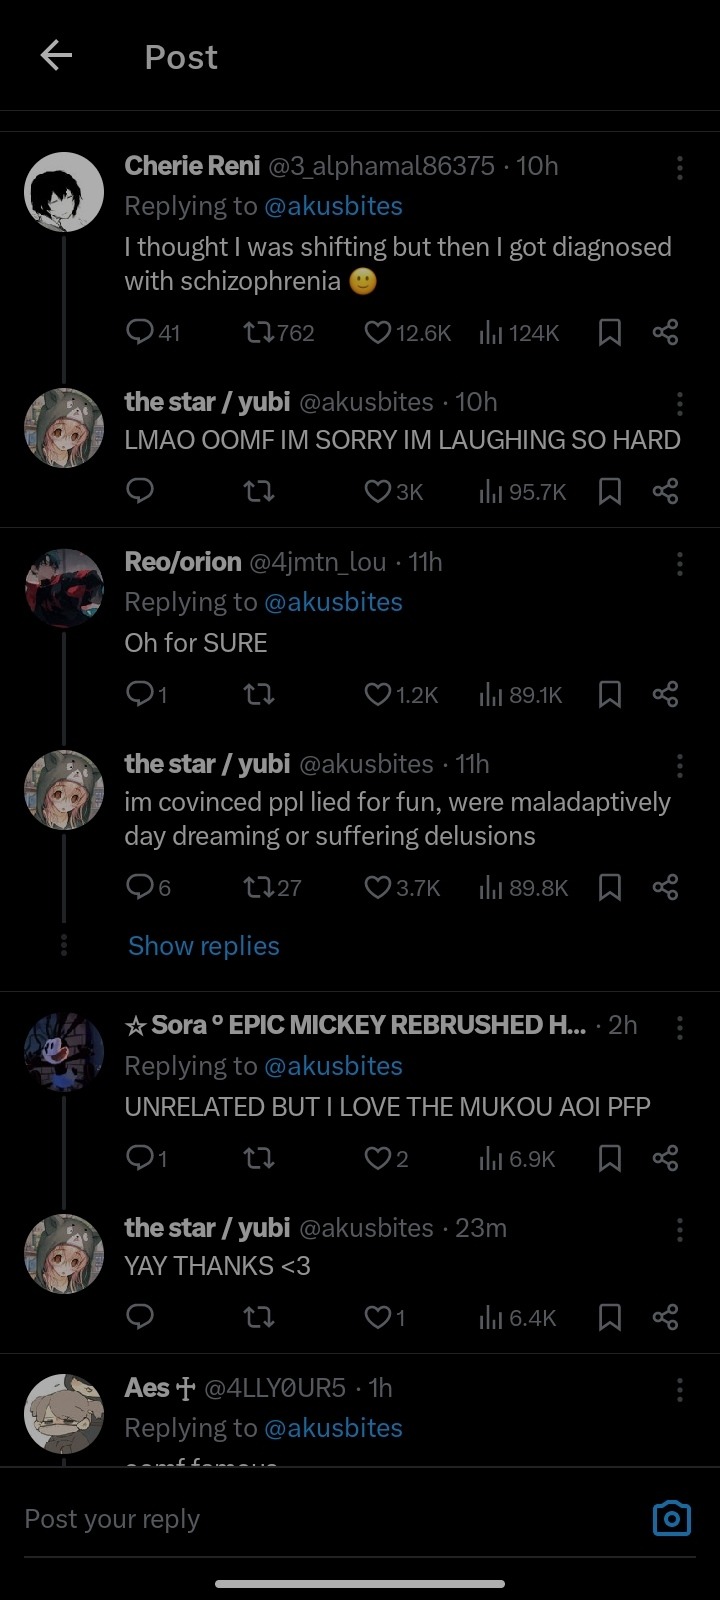The height and width of the screenshot is (1600, 720).
Task: Open Cherie Reni's profile picture
Action: (64, 192)
